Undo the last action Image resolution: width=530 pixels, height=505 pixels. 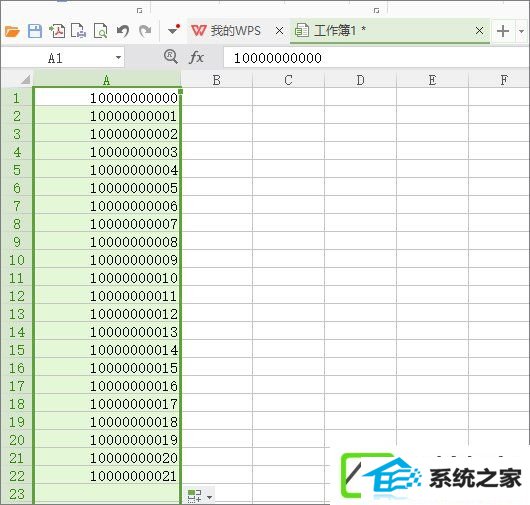[x=123, y=31]
